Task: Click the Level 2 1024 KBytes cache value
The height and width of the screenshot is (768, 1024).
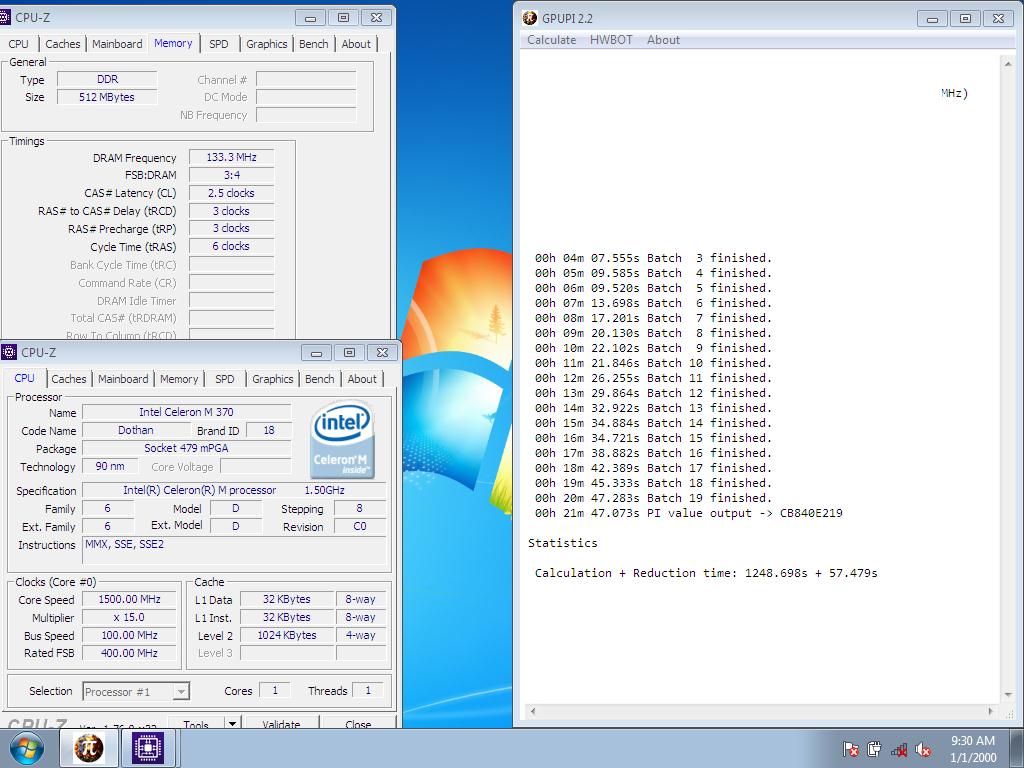Action: pyautogui.click(x=287, y=635)
